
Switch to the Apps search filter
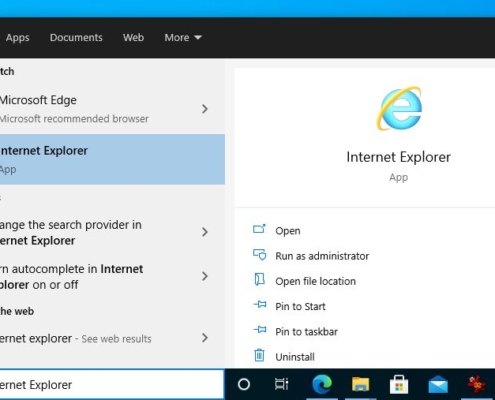coord(17,37)
